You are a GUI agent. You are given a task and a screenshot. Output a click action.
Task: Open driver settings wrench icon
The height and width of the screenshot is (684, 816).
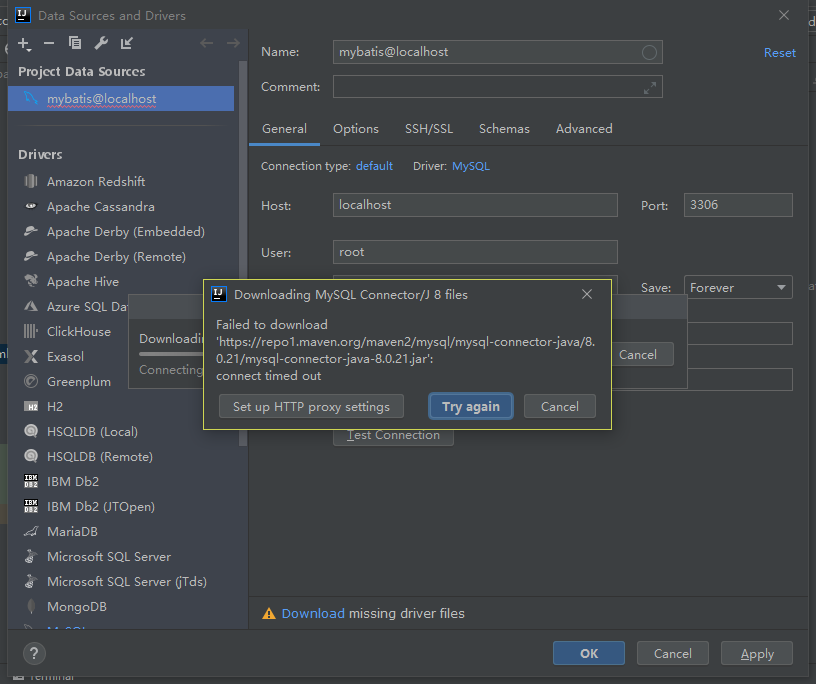pos(101,43)
